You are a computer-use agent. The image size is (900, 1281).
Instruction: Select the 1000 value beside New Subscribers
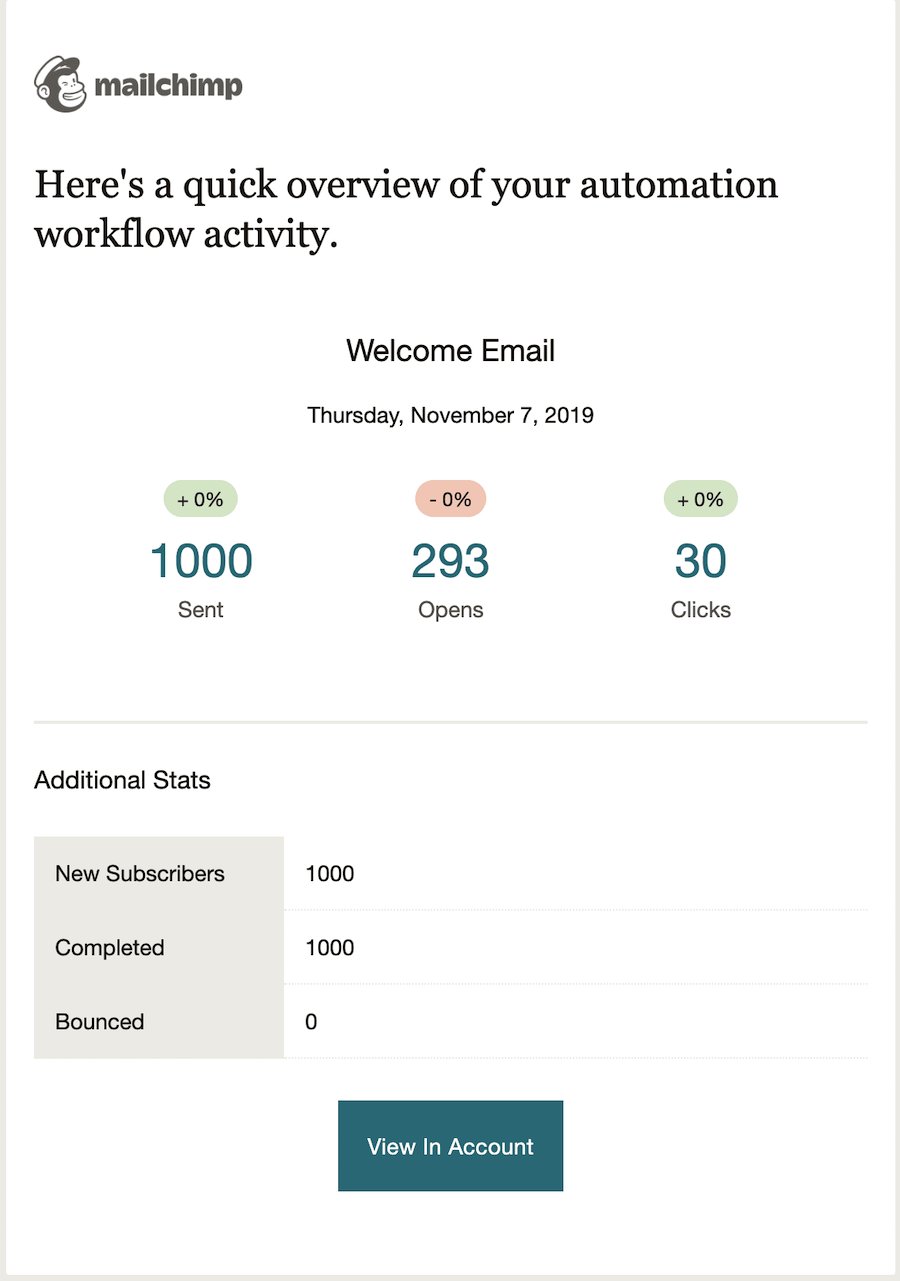tap(329, 873)
